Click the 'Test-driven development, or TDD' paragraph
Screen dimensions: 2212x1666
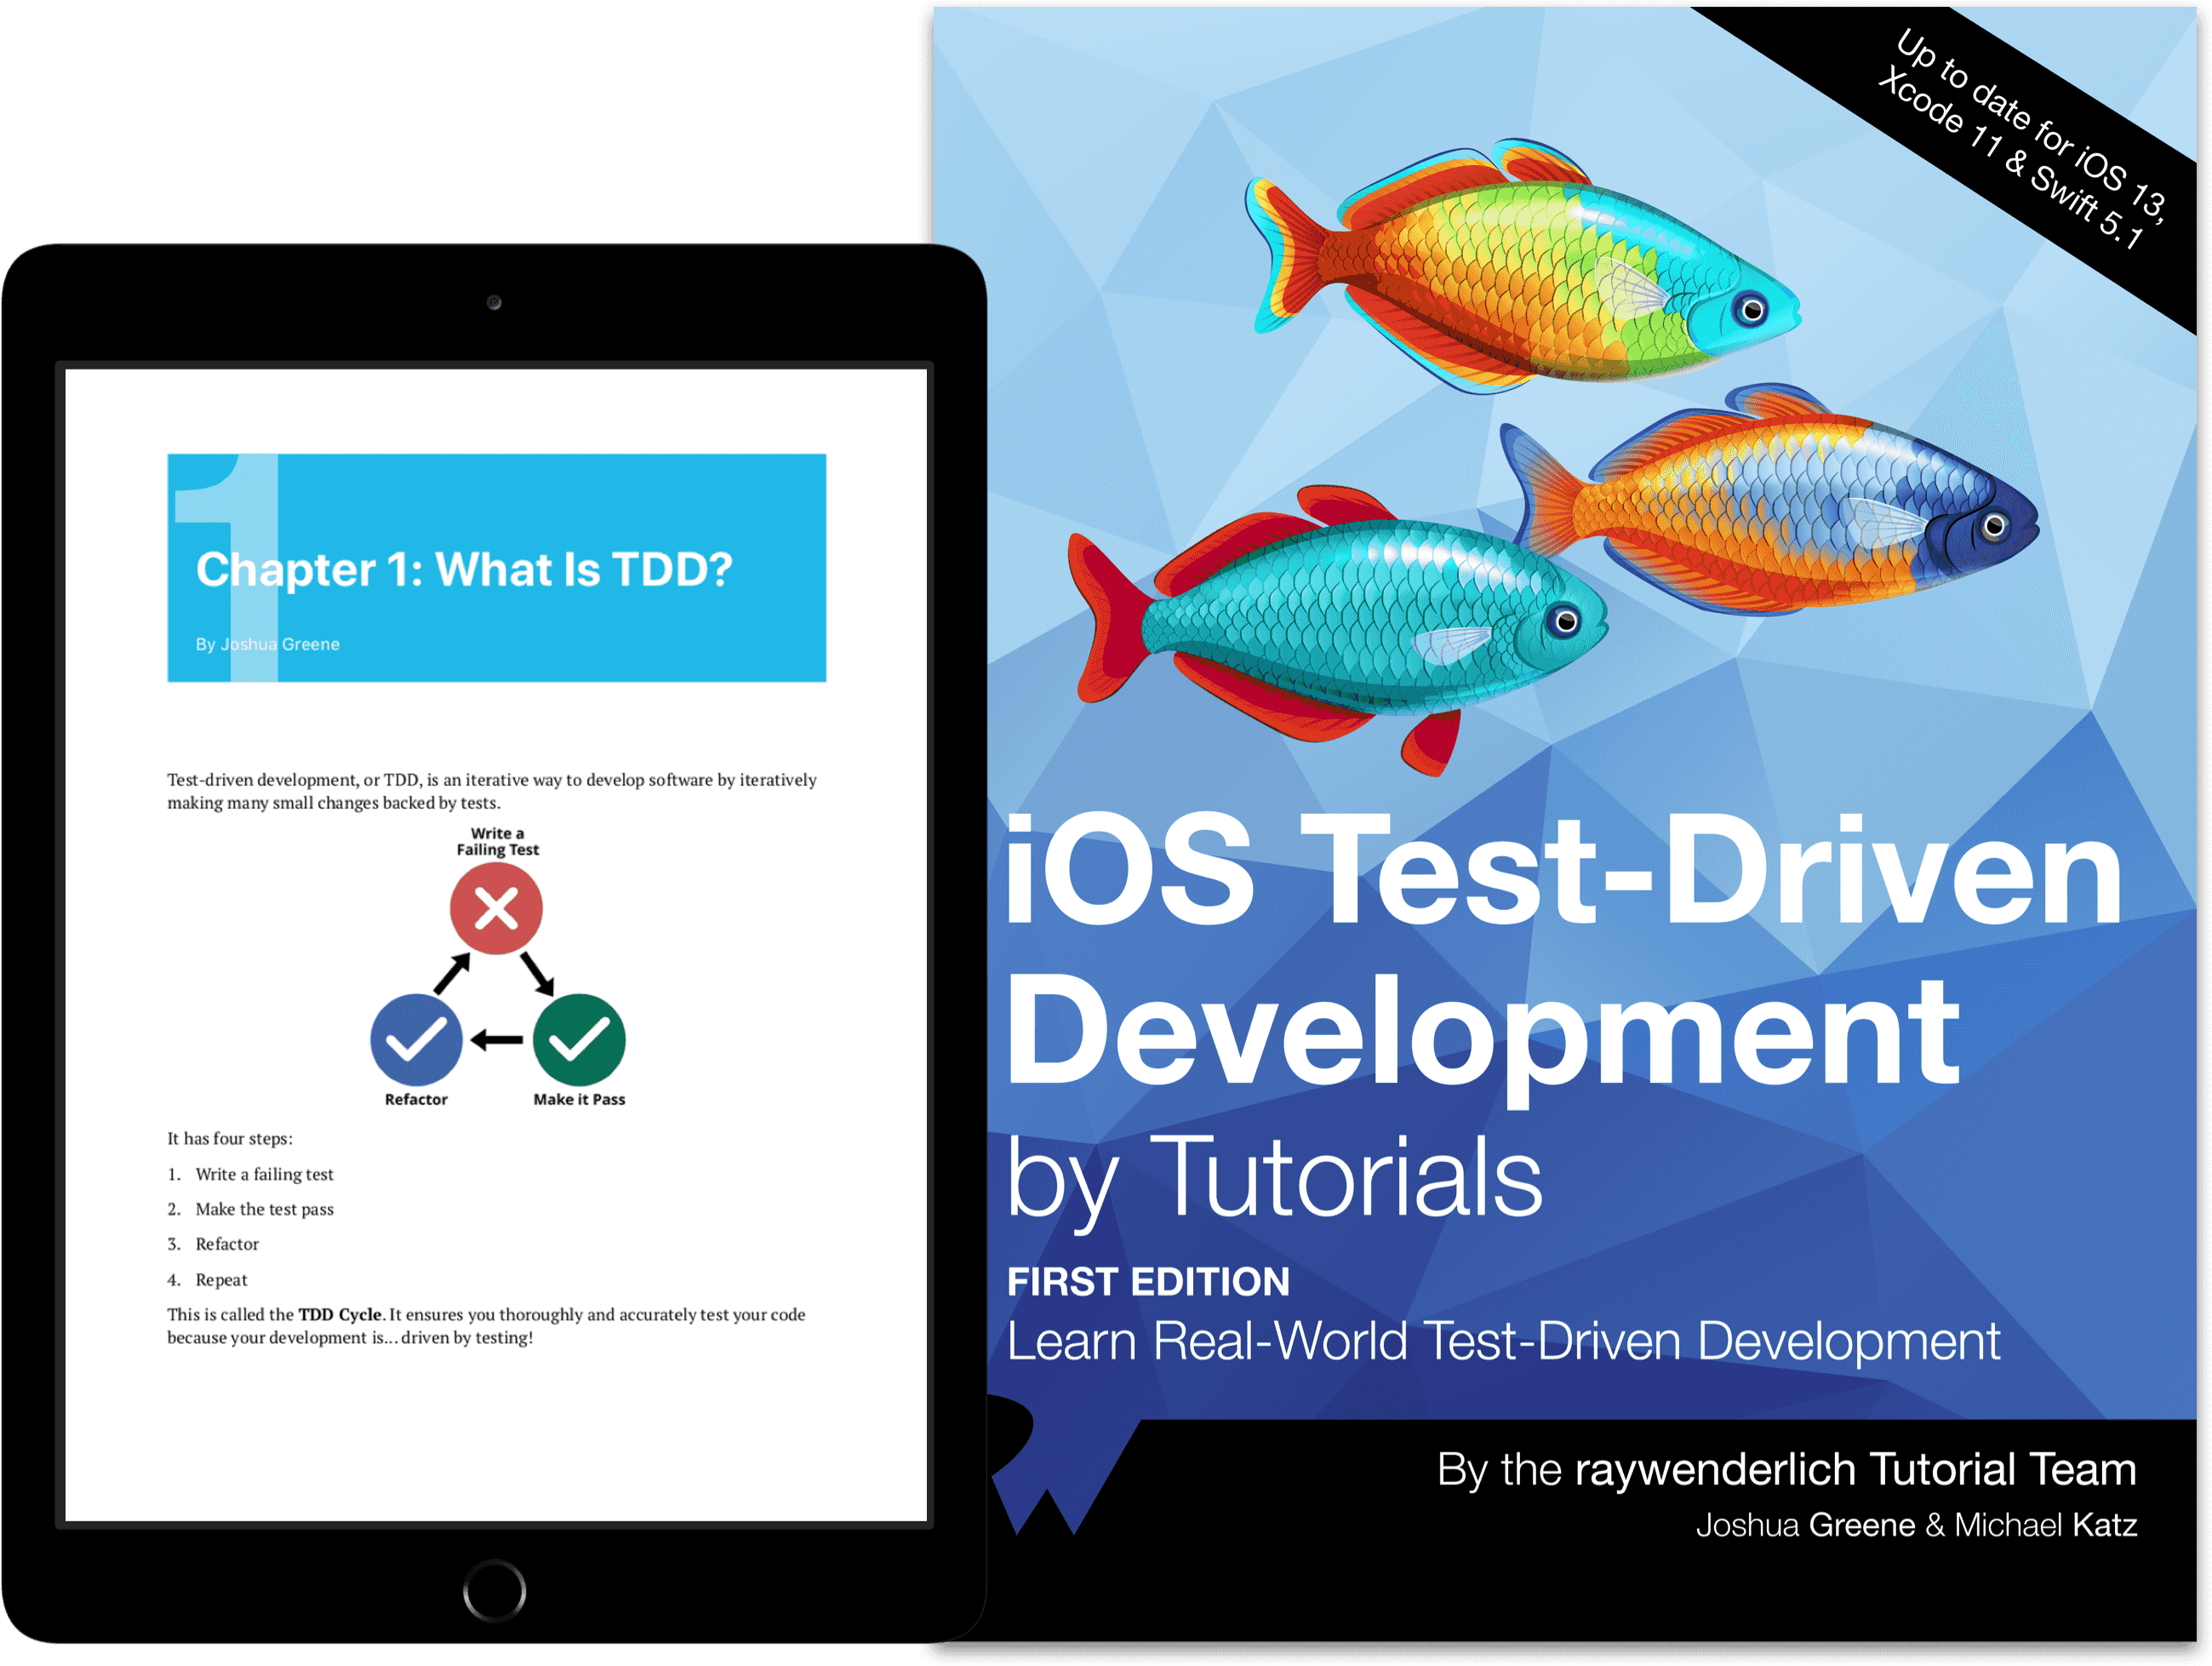(492, 791)
